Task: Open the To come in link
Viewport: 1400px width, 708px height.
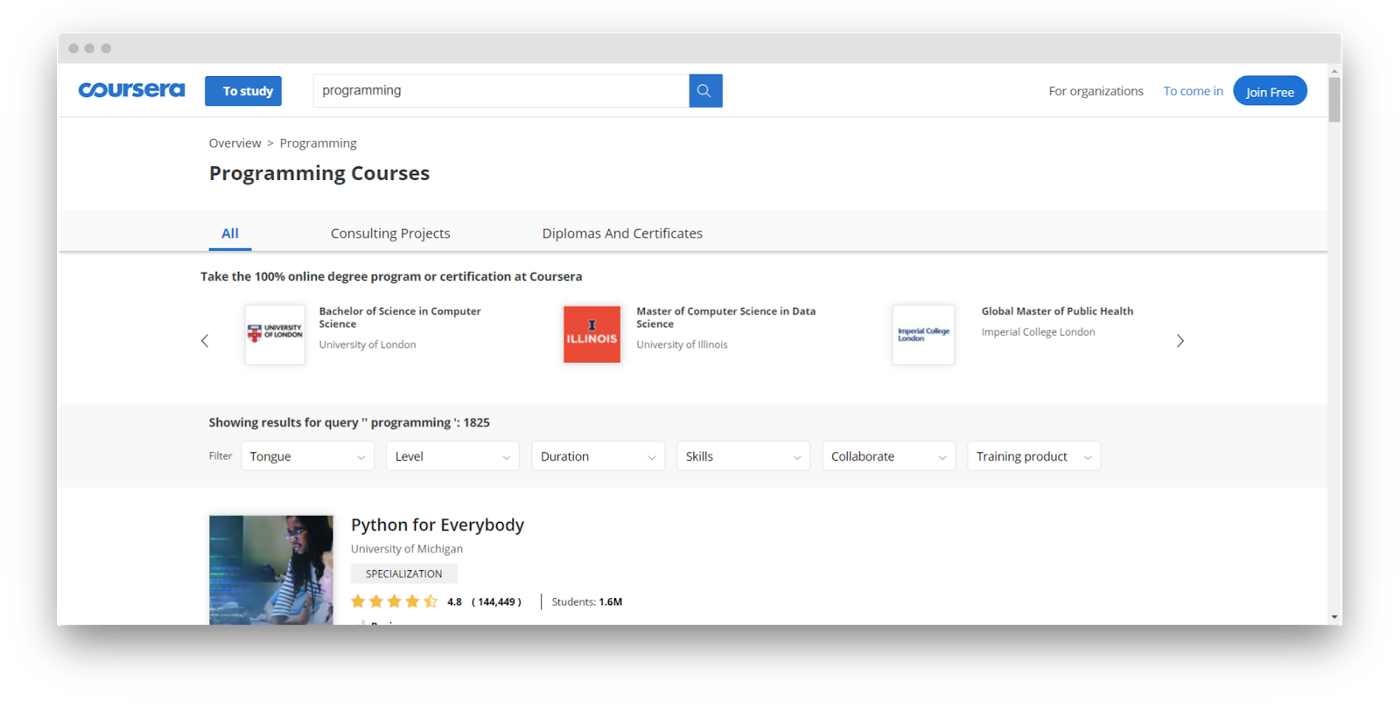Action: coord(1193,91)
